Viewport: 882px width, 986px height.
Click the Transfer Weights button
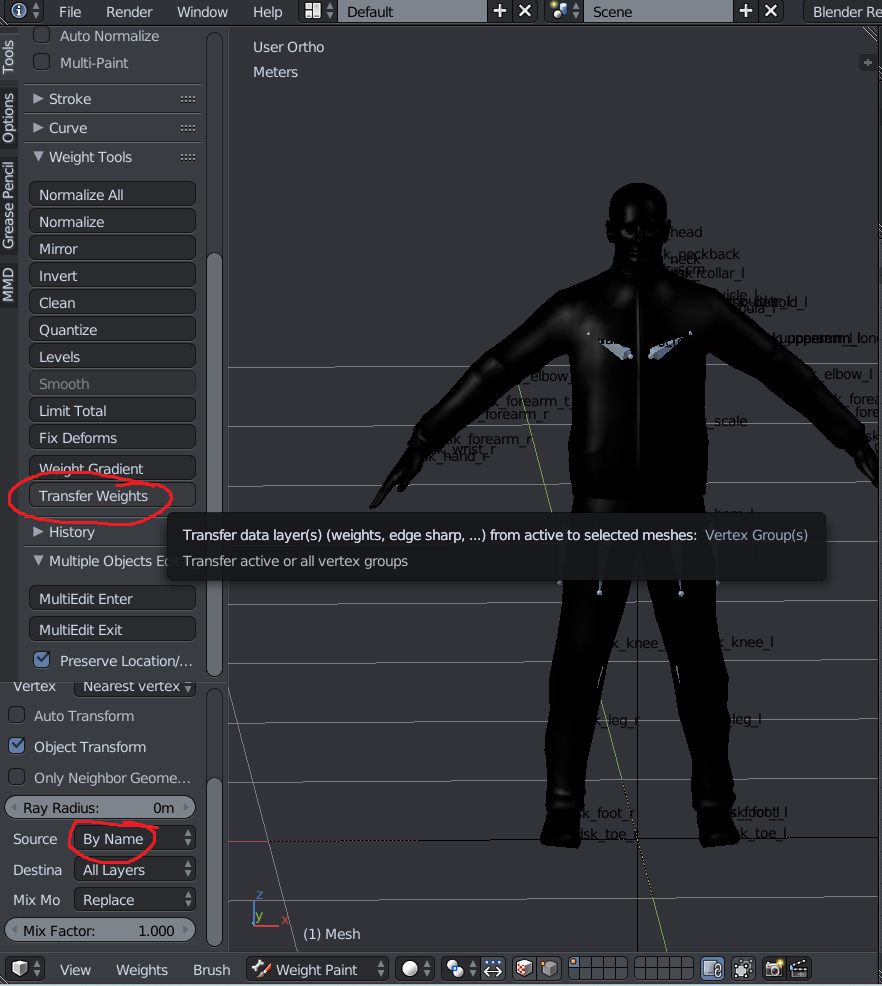coord(113,496)
